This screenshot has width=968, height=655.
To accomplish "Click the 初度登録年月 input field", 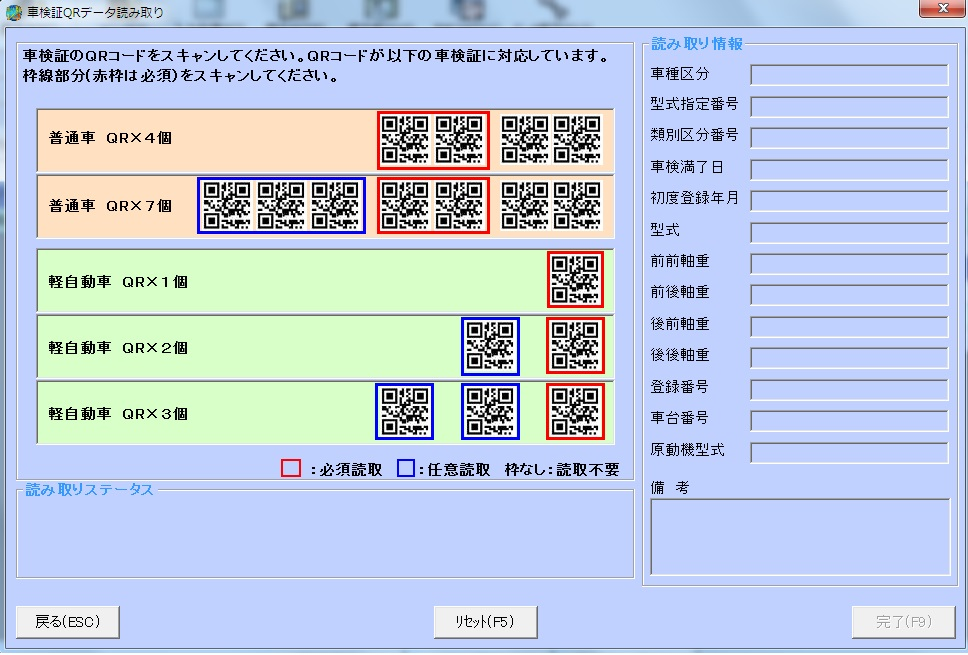I will 849,201.
